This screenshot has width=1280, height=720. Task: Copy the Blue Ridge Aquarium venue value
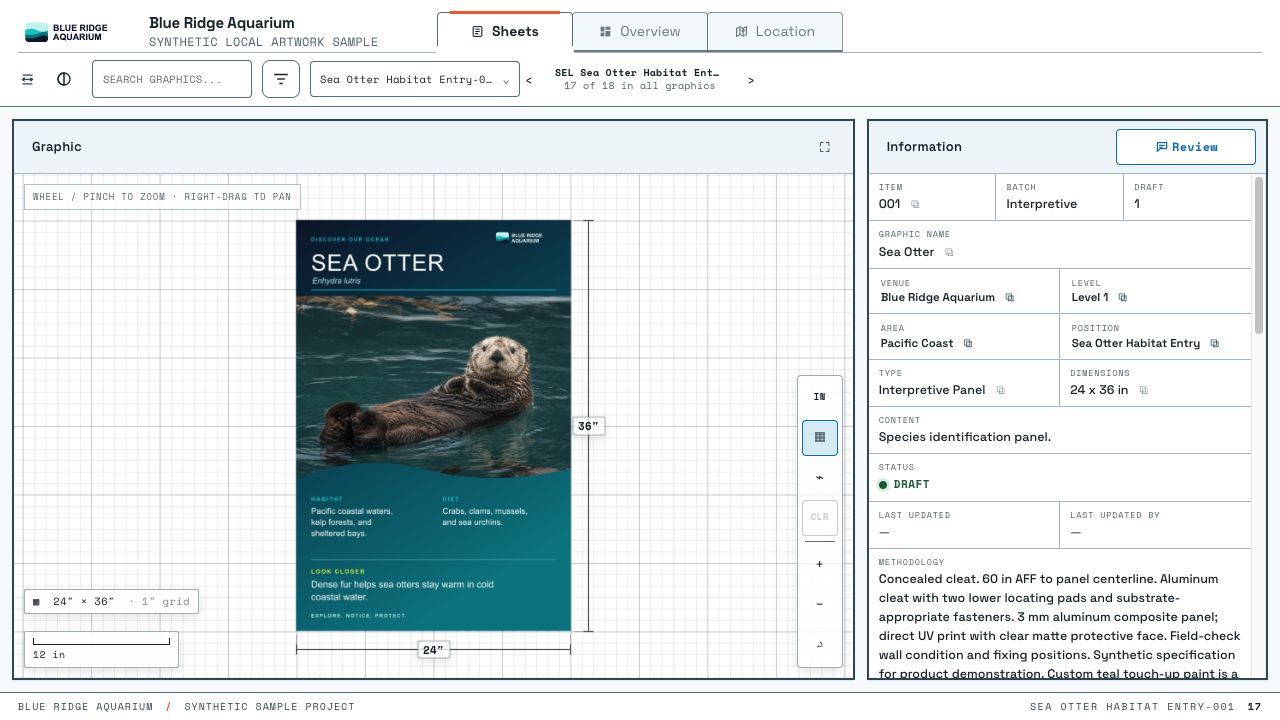1010,297
